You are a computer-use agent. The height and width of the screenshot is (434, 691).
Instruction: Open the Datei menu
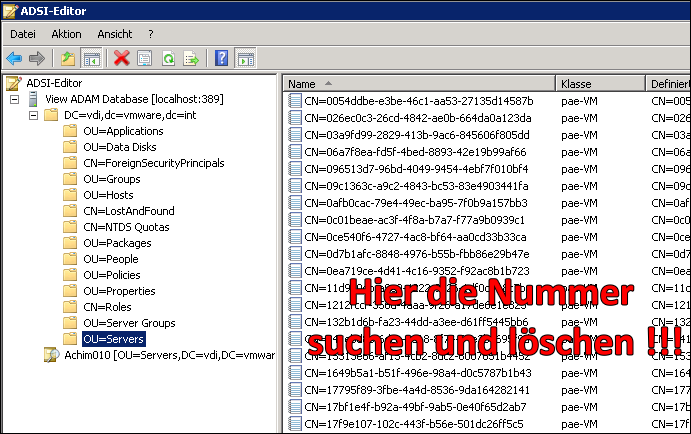[x=23, y=33]
